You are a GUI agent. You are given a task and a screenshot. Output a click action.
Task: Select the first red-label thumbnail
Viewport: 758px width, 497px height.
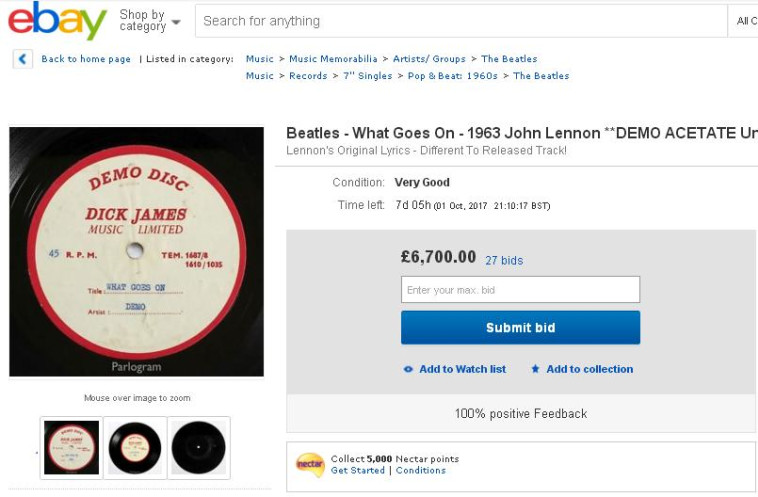tap(72, 447)
